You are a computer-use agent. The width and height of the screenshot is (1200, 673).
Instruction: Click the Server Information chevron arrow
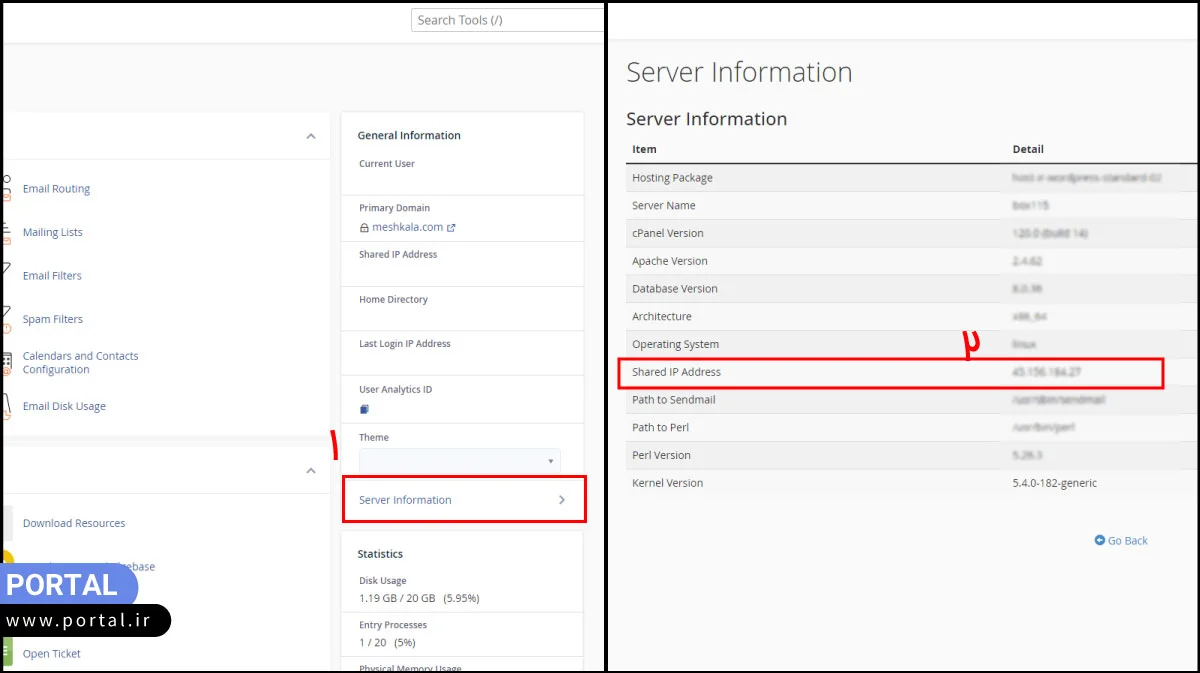(x=561, y=500)
